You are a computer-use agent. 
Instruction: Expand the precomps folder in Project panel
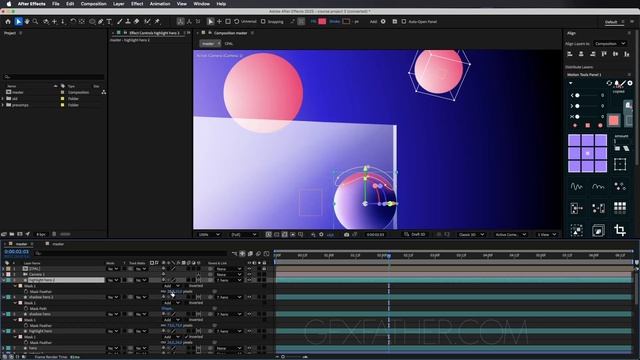click(3, 105)
